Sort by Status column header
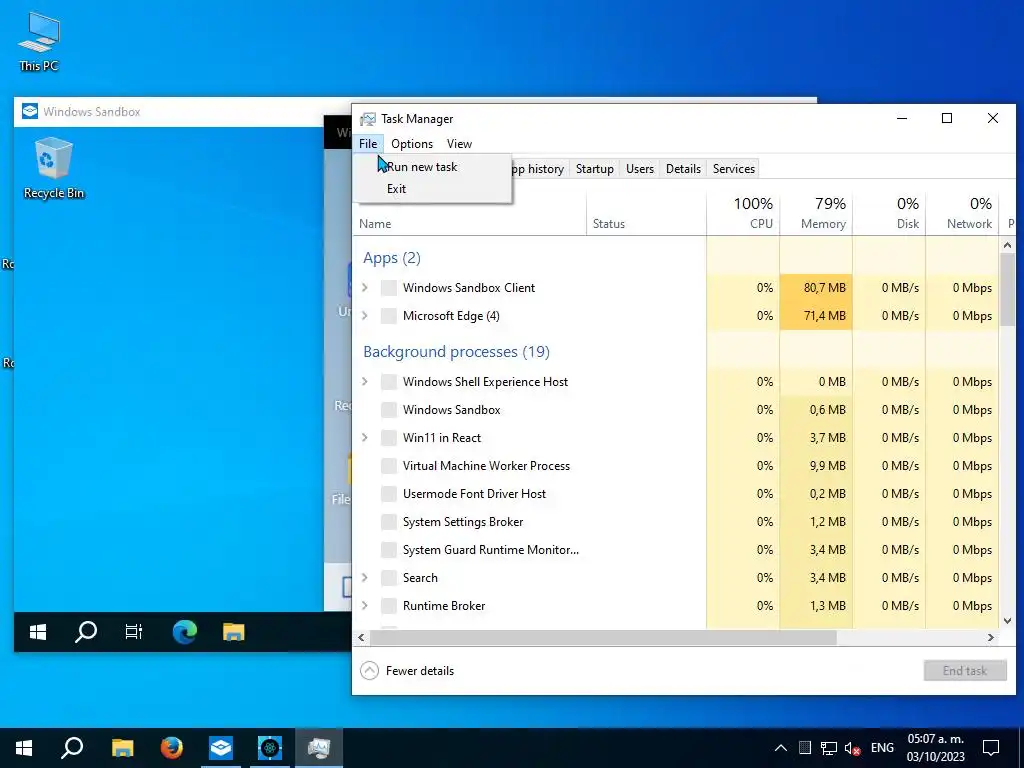The image size is (1024, 768). tap(646, 214)
